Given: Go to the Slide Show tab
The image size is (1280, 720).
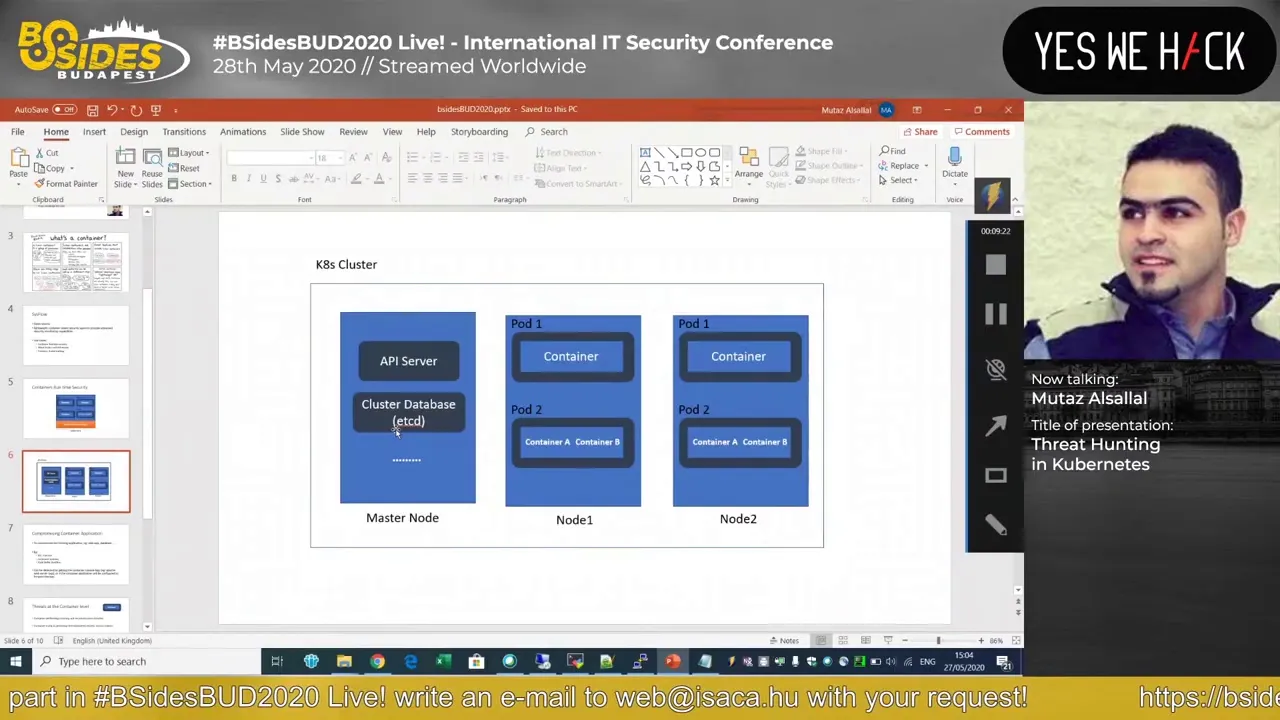Looking at the screenshot, I should pos(302,132).
